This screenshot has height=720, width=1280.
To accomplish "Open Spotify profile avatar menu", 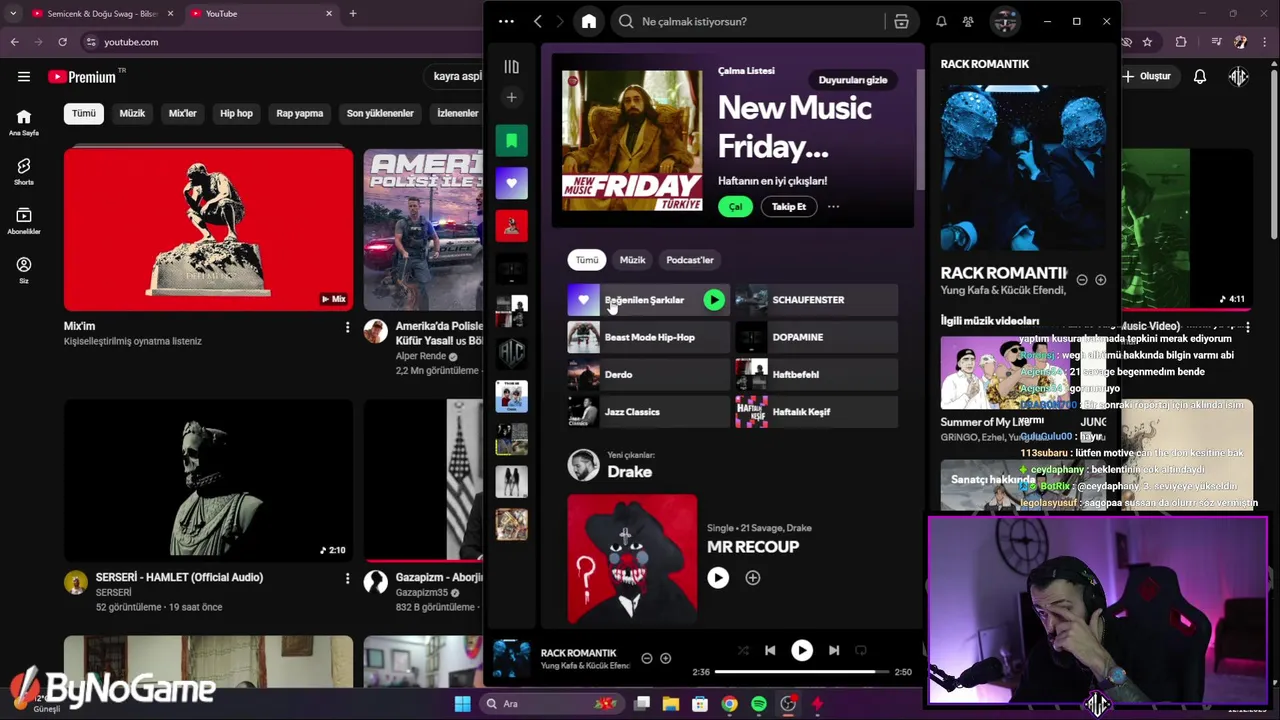I will [x=1005, y=21].
